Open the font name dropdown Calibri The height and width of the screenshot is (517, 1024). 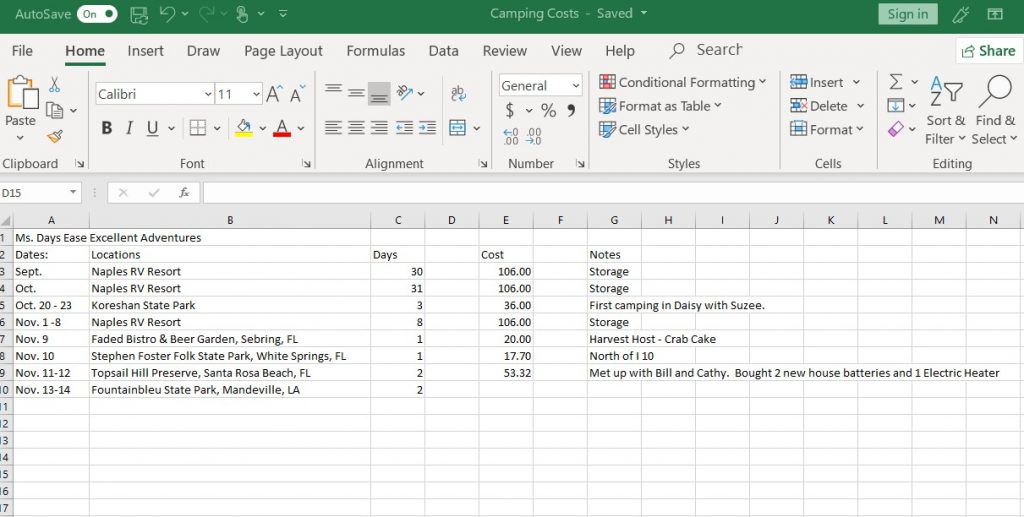pos(208,95)
